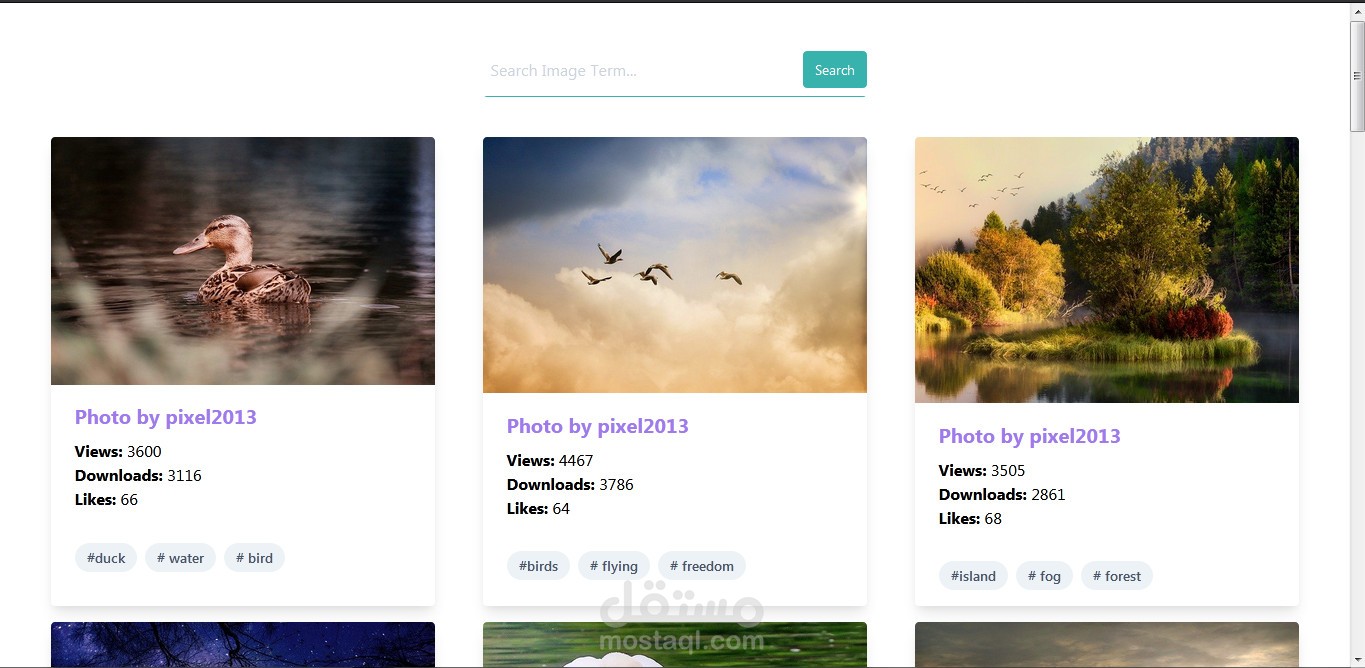Click the Likes 68 text
Viewport: 1365px width, 668px height.
point(970,519)
